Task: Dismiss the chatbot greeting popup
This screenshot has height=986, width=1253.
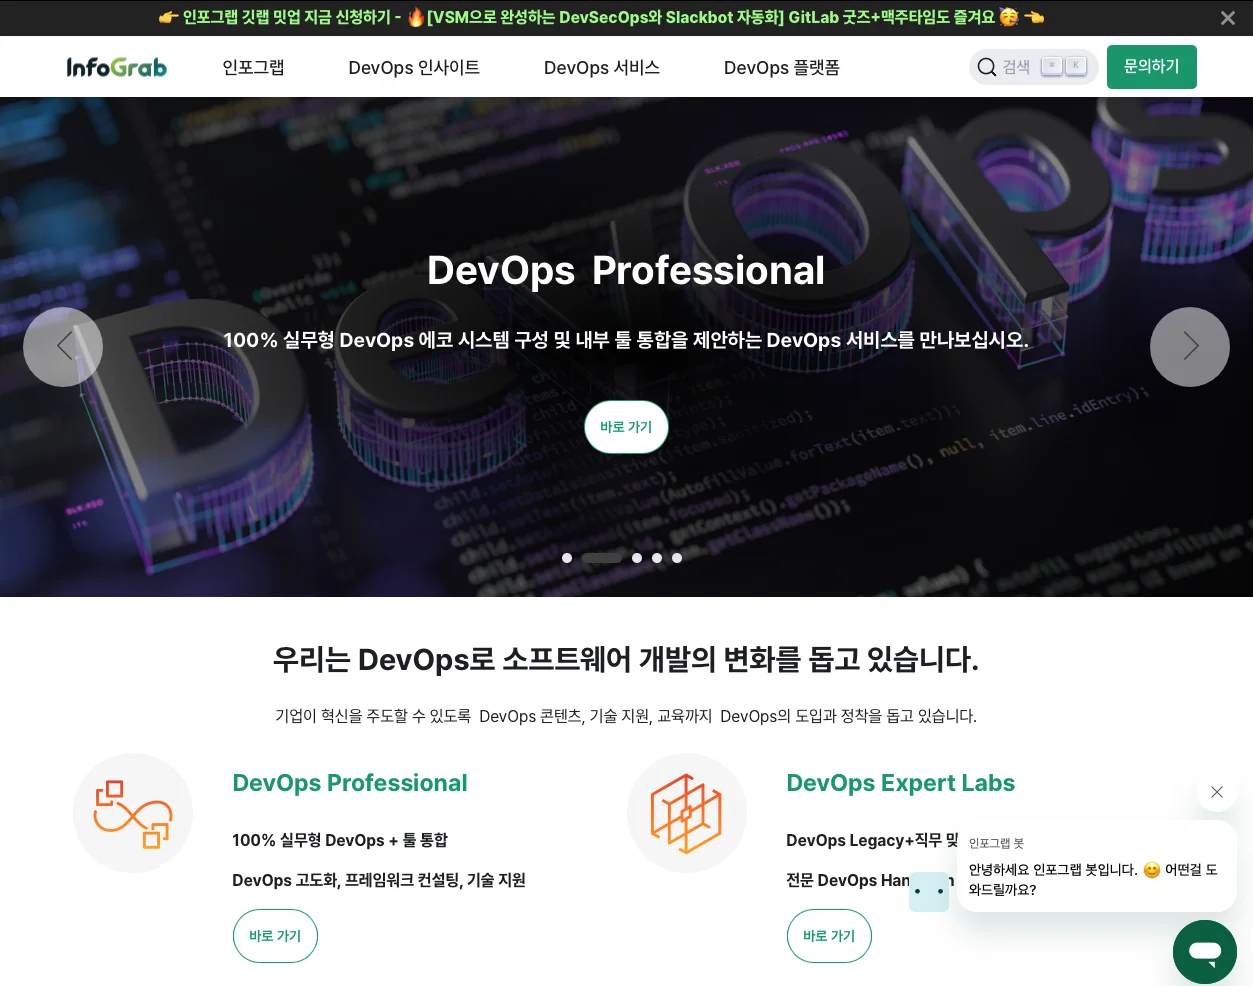Action: pyautogui.click(x=1217, y=791)
